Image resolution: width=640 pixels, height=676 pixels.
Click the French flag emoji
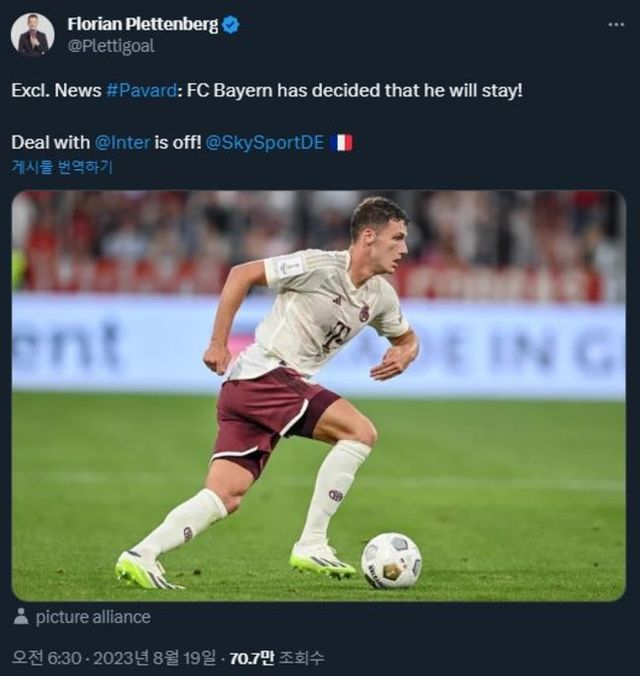[x=341, y=142]
